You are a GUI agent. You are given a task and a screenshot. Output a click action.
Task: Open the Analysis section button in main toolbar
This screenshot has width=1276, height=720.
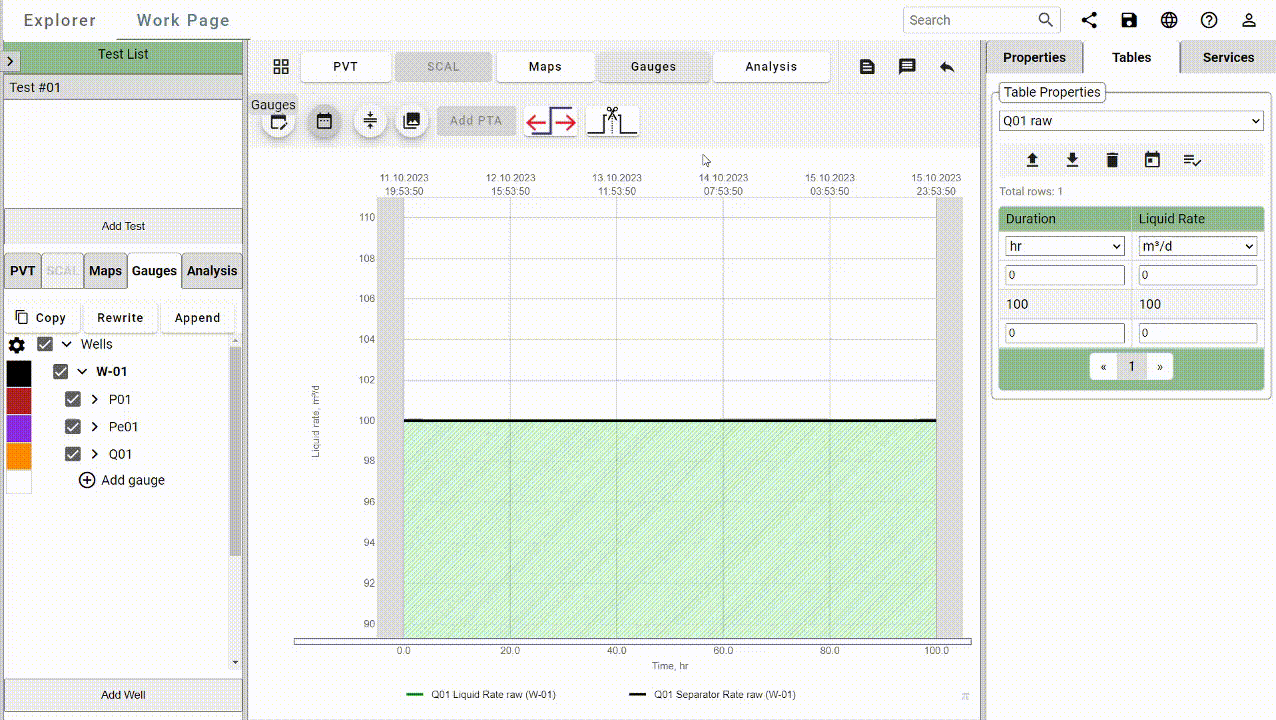point(771,67)
